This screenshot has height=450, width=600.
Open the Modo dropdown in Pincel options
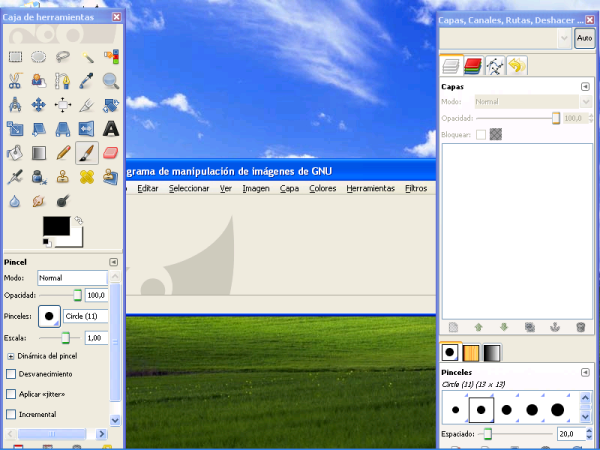(x=72, y=277)
